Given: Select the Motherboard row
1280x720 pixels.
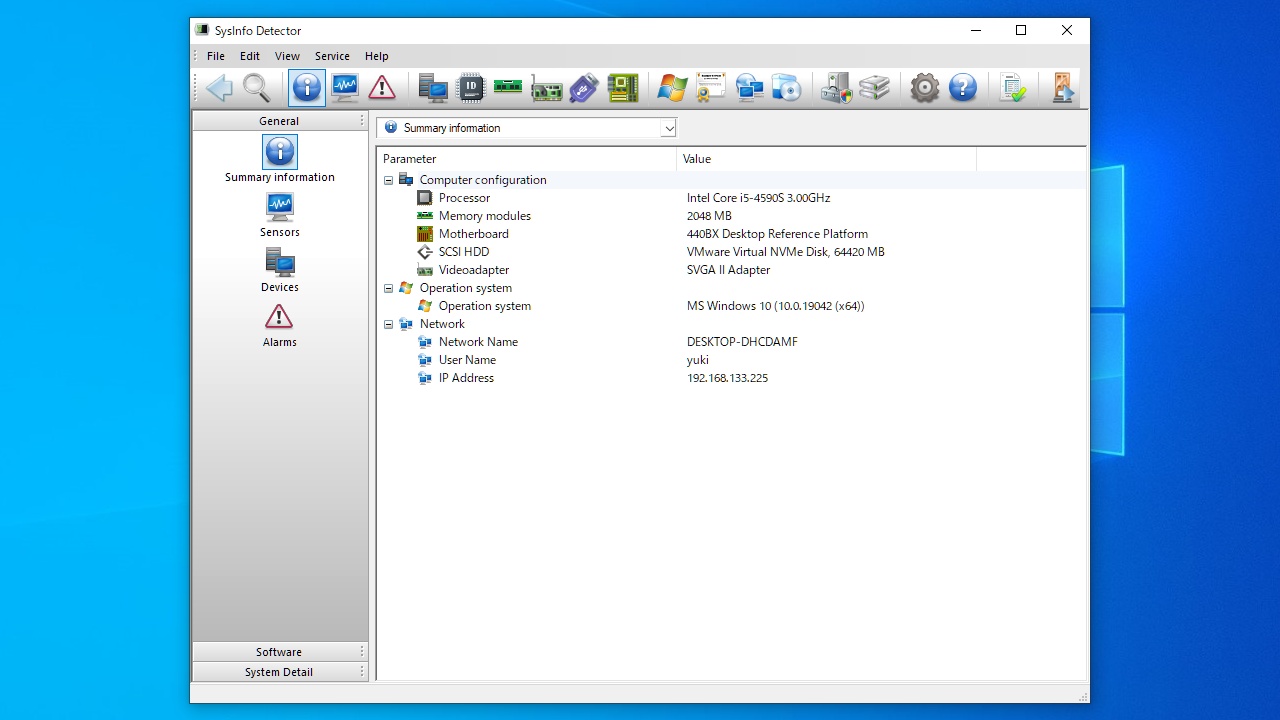Looking at the screenshot, I should pos(731,234).
